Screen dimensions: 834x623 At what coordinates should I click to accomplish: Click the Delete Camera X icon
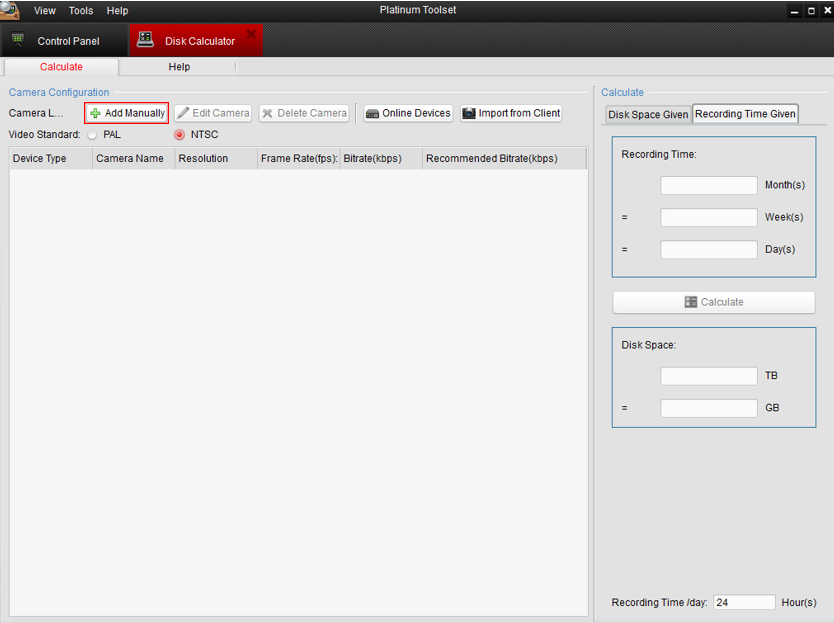[x=267, y=114]
